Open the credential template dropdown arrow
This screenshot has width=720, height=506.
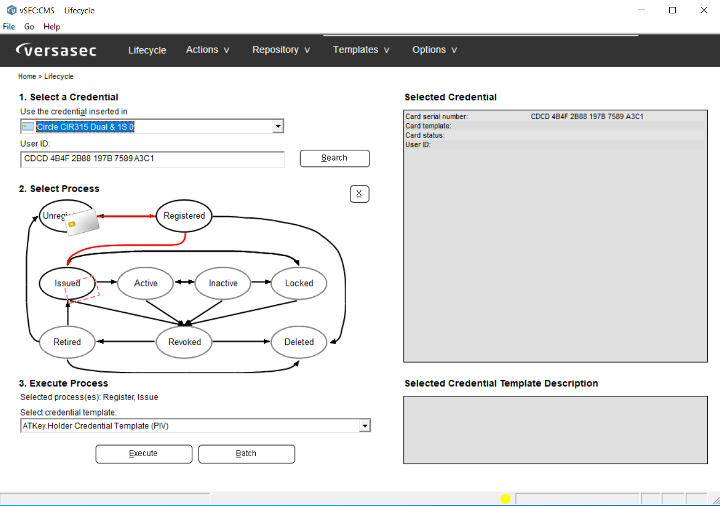pos(365,426)
